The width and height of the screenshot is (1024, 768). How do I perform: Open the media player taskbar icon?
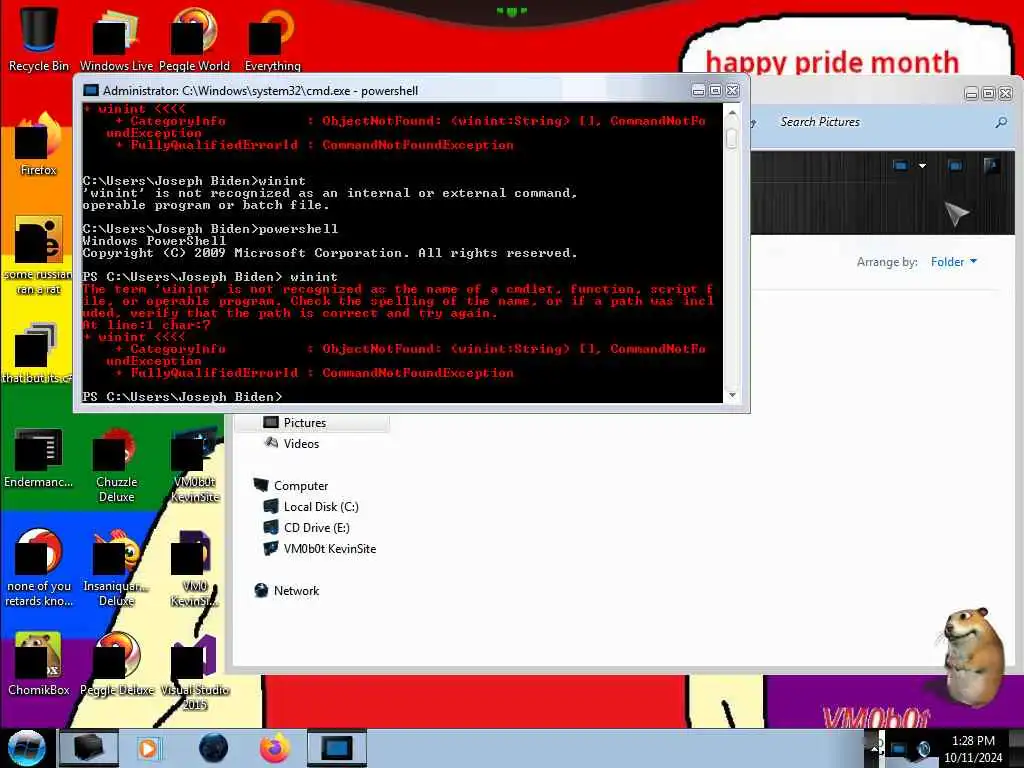coord(149,748)
